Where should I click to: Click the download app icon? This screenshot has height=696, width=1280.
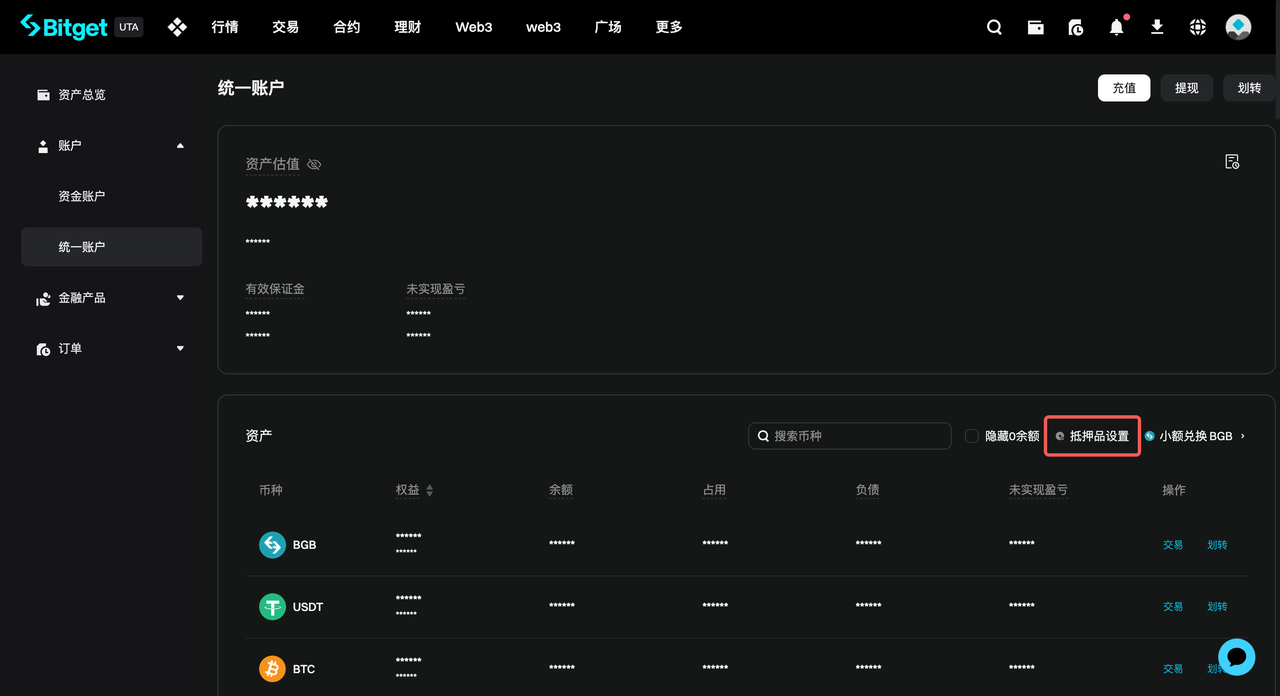pos(1157,27)
